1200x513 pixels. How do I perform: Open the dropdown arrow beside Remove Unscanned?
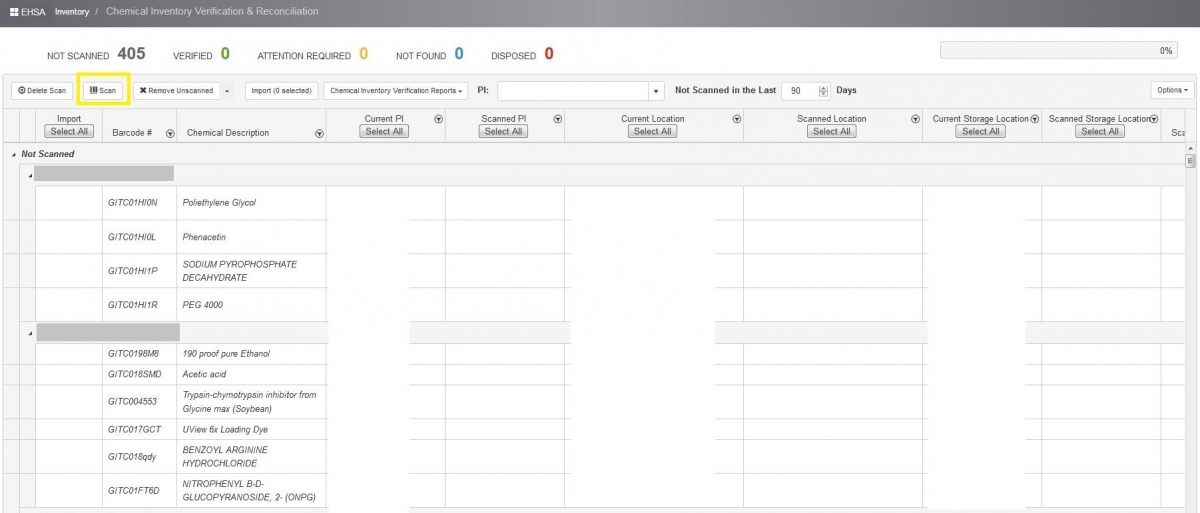click(227, 91)
